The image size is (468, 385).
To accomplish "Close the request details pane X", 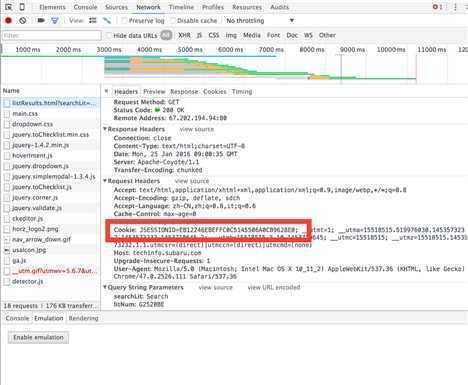I will (106, 91).
